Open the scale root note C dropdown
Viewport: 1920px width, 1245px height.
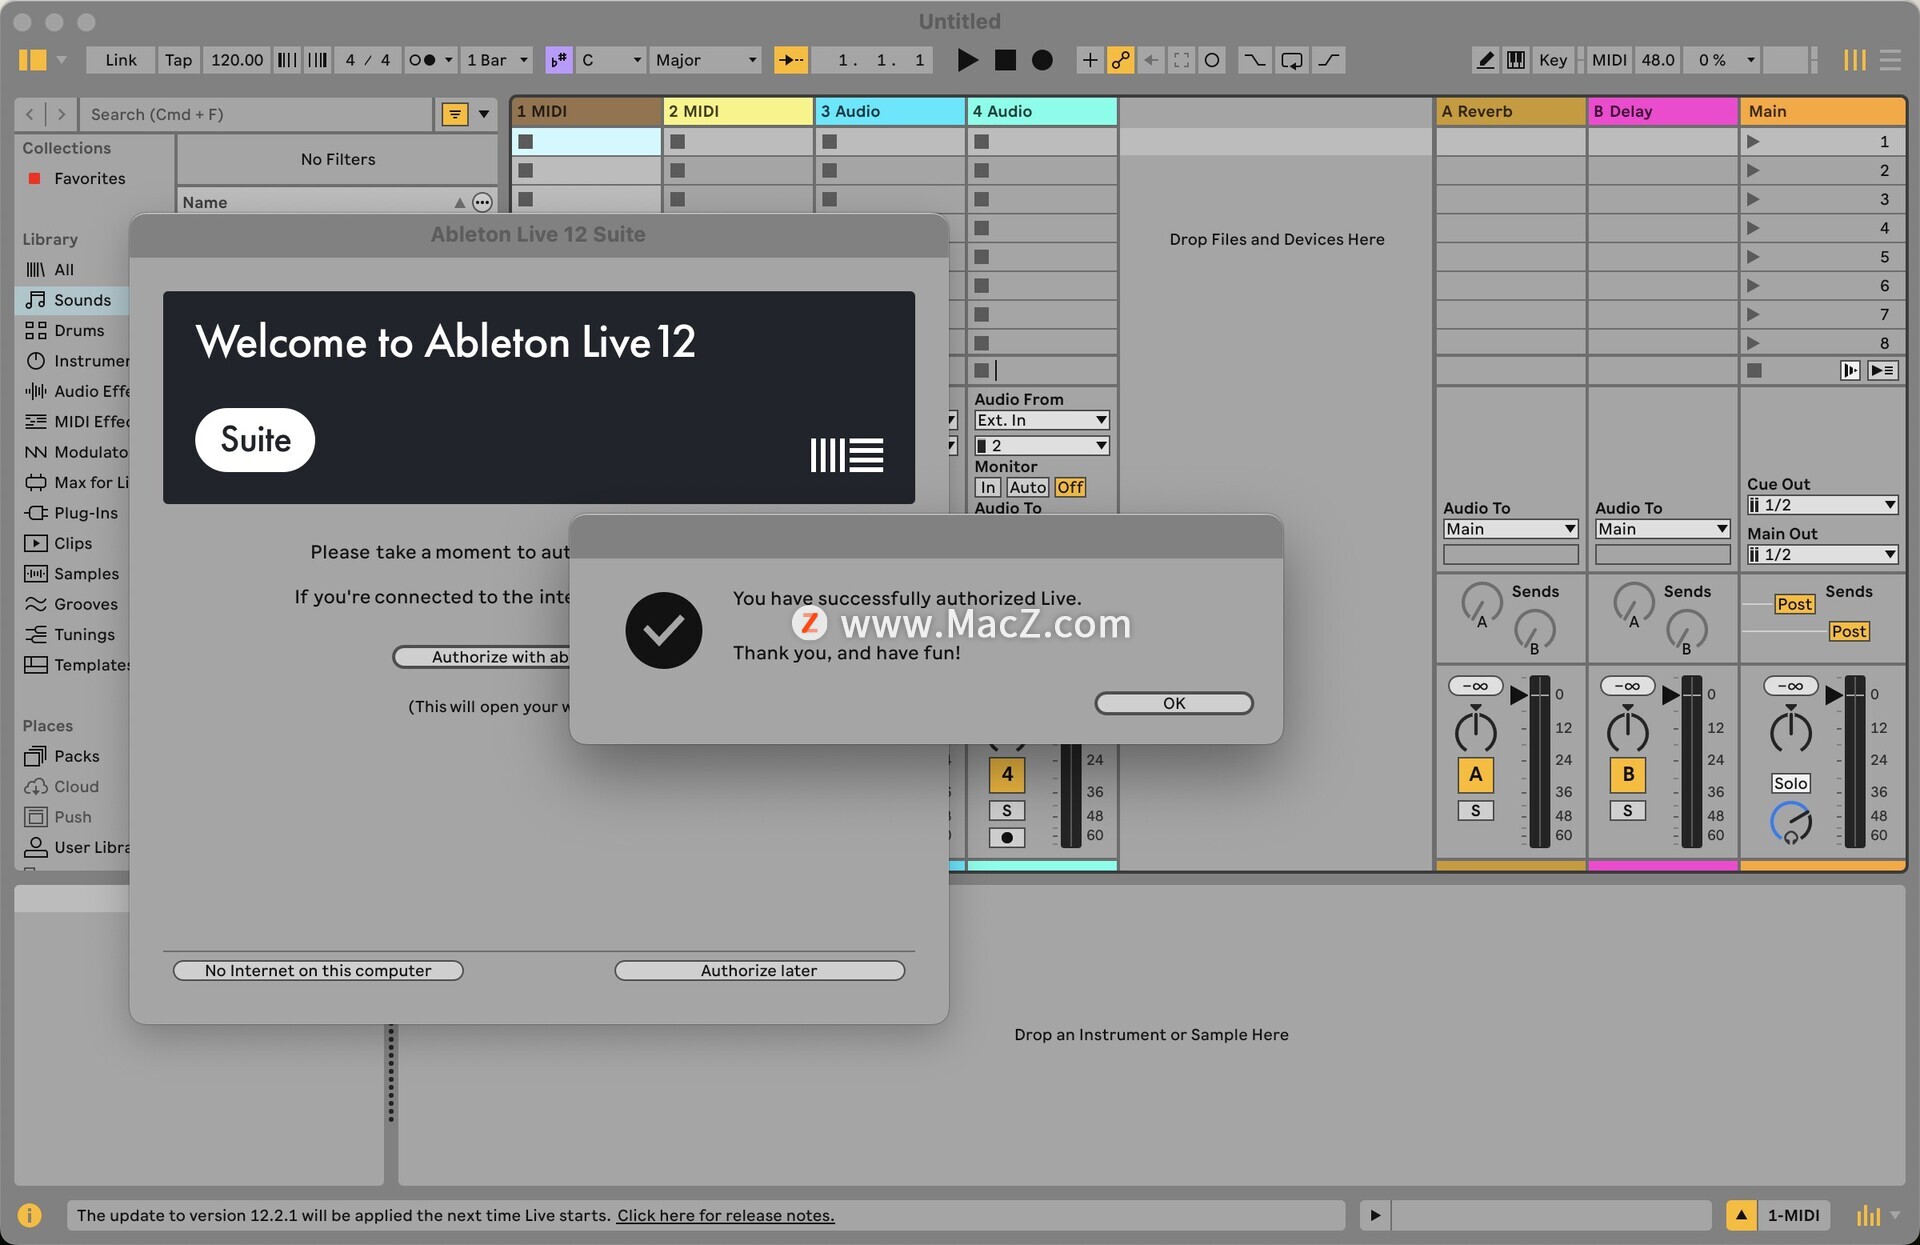coord(611,60)
